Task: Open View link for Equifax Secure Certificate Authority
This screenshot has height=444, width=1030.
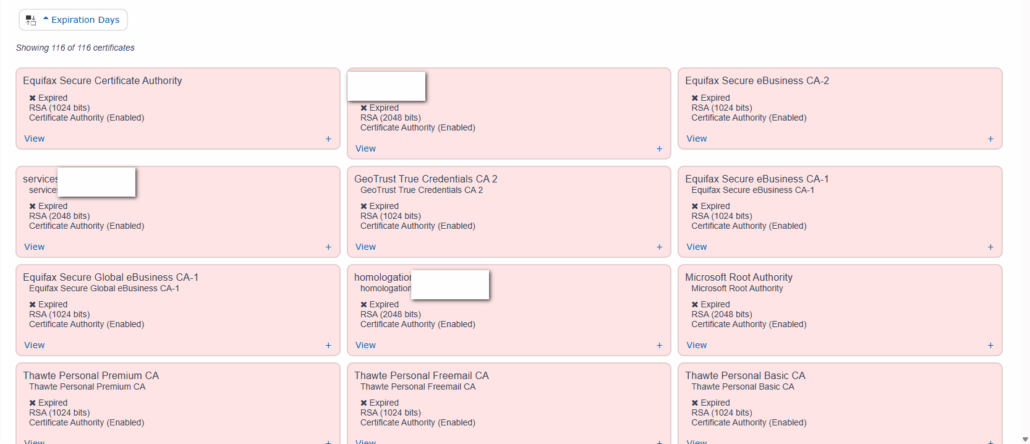Action: coord(34,139)
